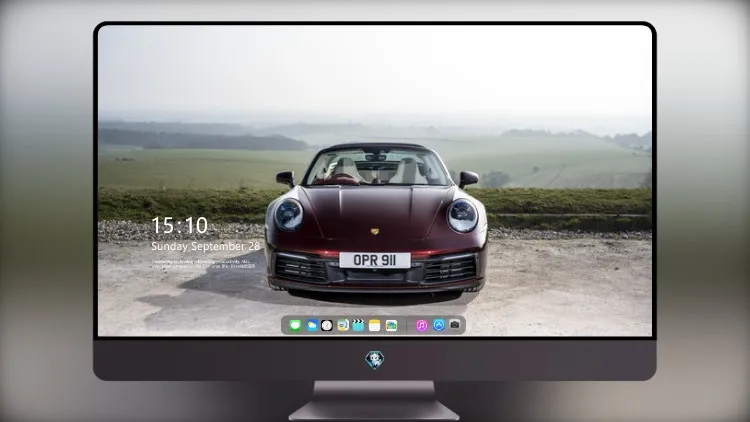Open the Photos gallery icon in dock

pos(391,325)
